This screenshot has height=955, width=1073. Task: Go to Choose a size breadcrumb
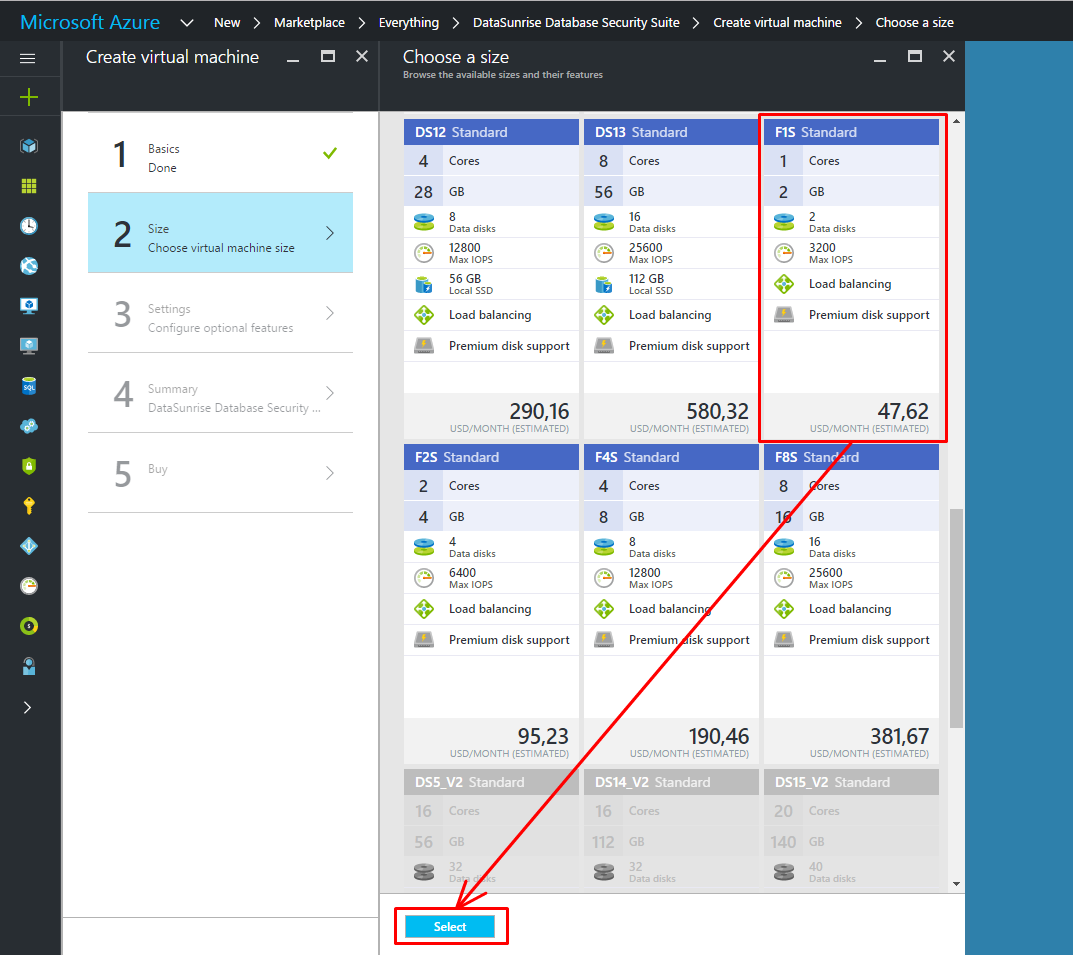click(914, 23)
